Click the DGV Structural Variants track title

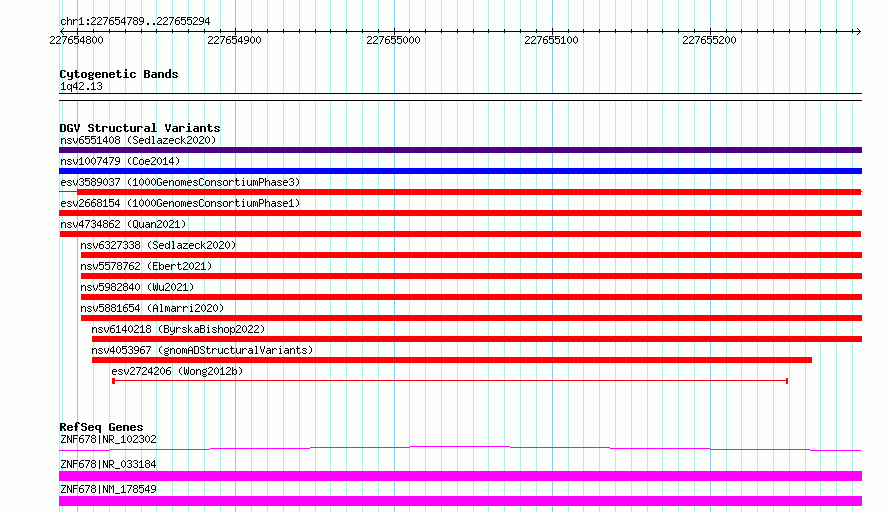click(140, 128)
